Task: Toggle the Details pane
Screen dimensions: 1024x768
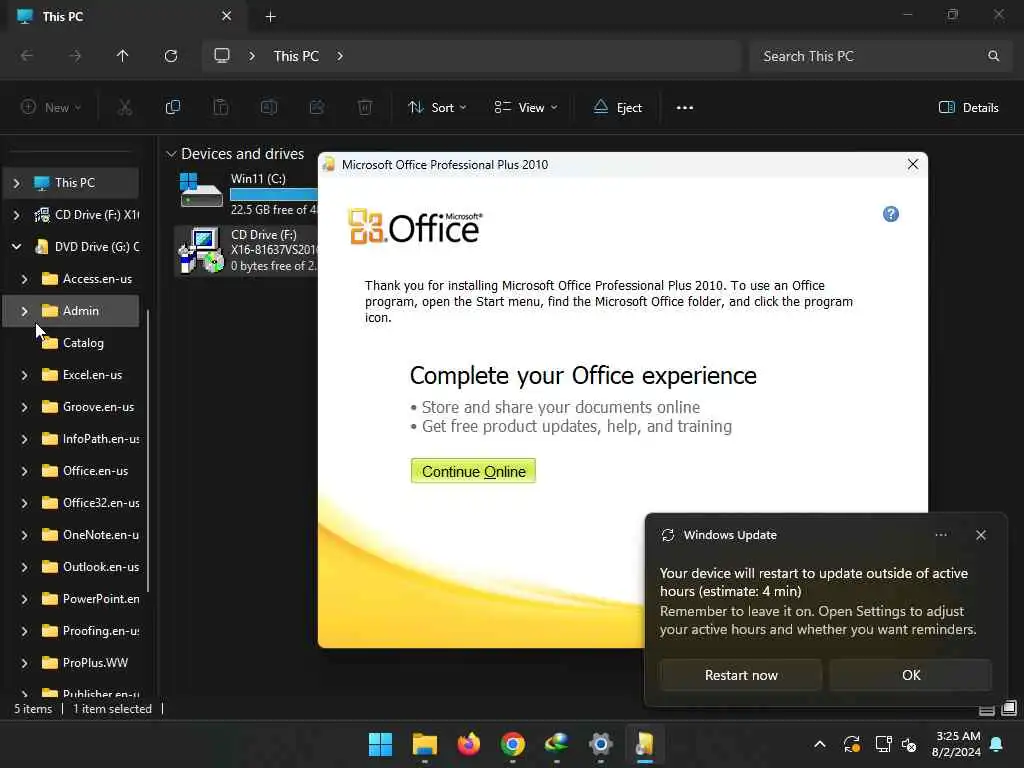Action: pyautogui.click(x=968, y=108)
